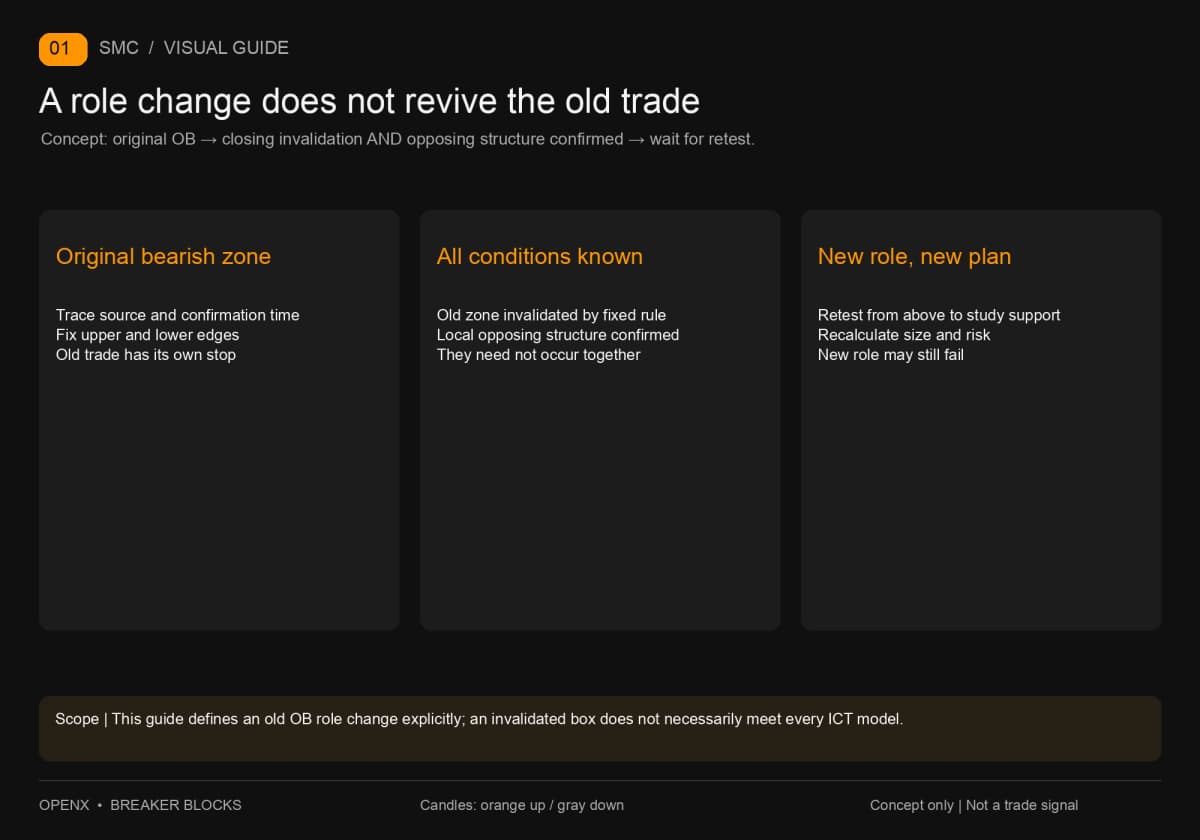This screenshot has height=840, width=1200.
Task: Click the "Recalculate size and risk" line
Action: (x=904, y=335)
